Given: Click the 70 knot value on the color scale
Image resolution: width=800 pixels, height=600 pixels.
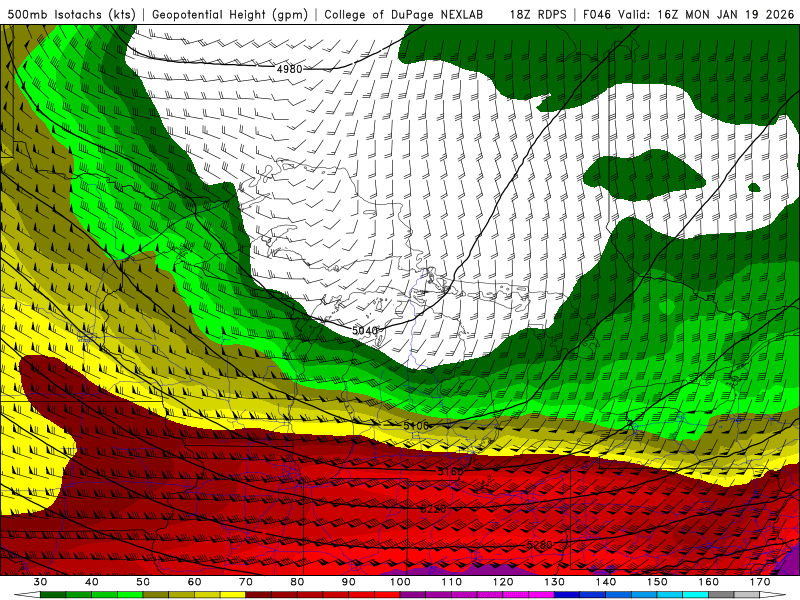Looking at the screenshot, I should tap(246, 582).
